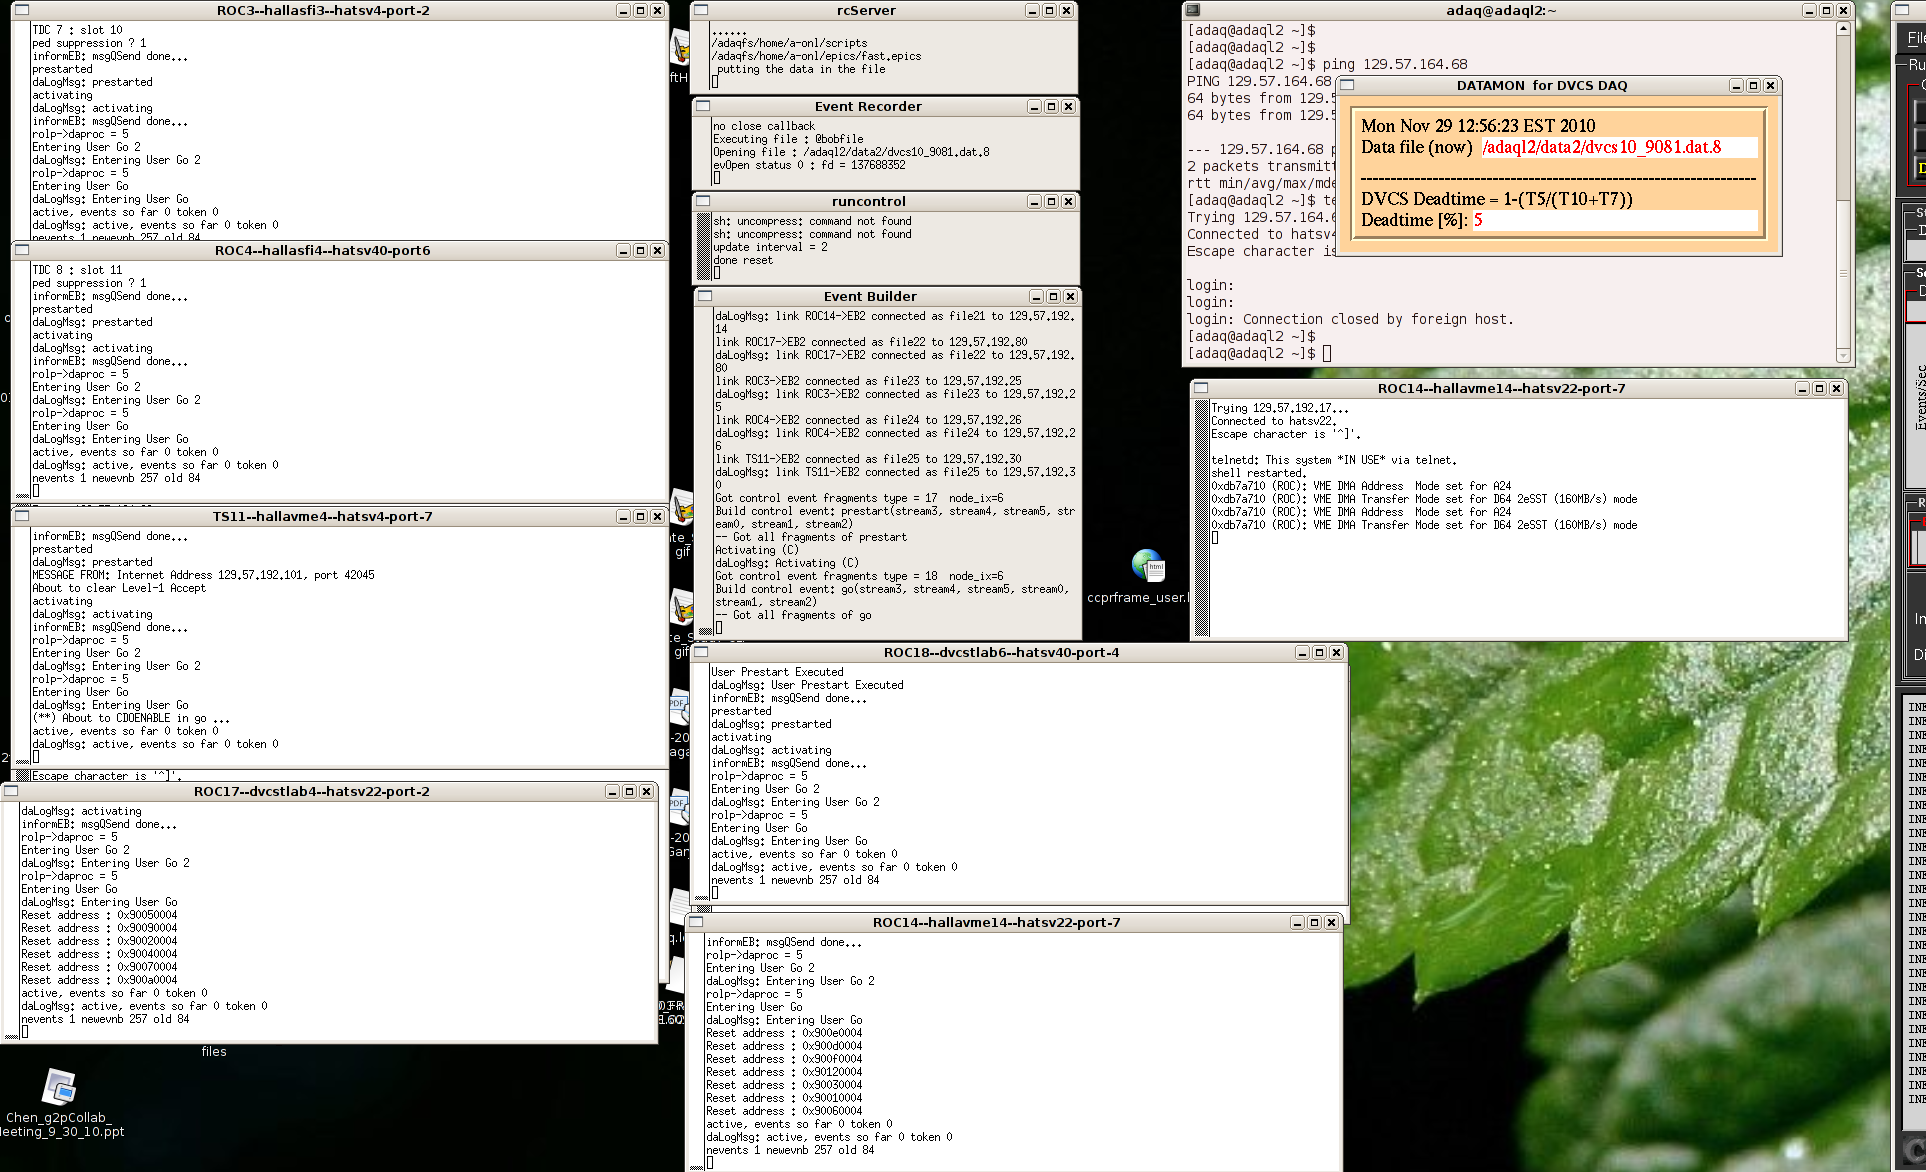
Task: Maximize the adaq@adaql2 terminal window
Action: point(1826,10)
